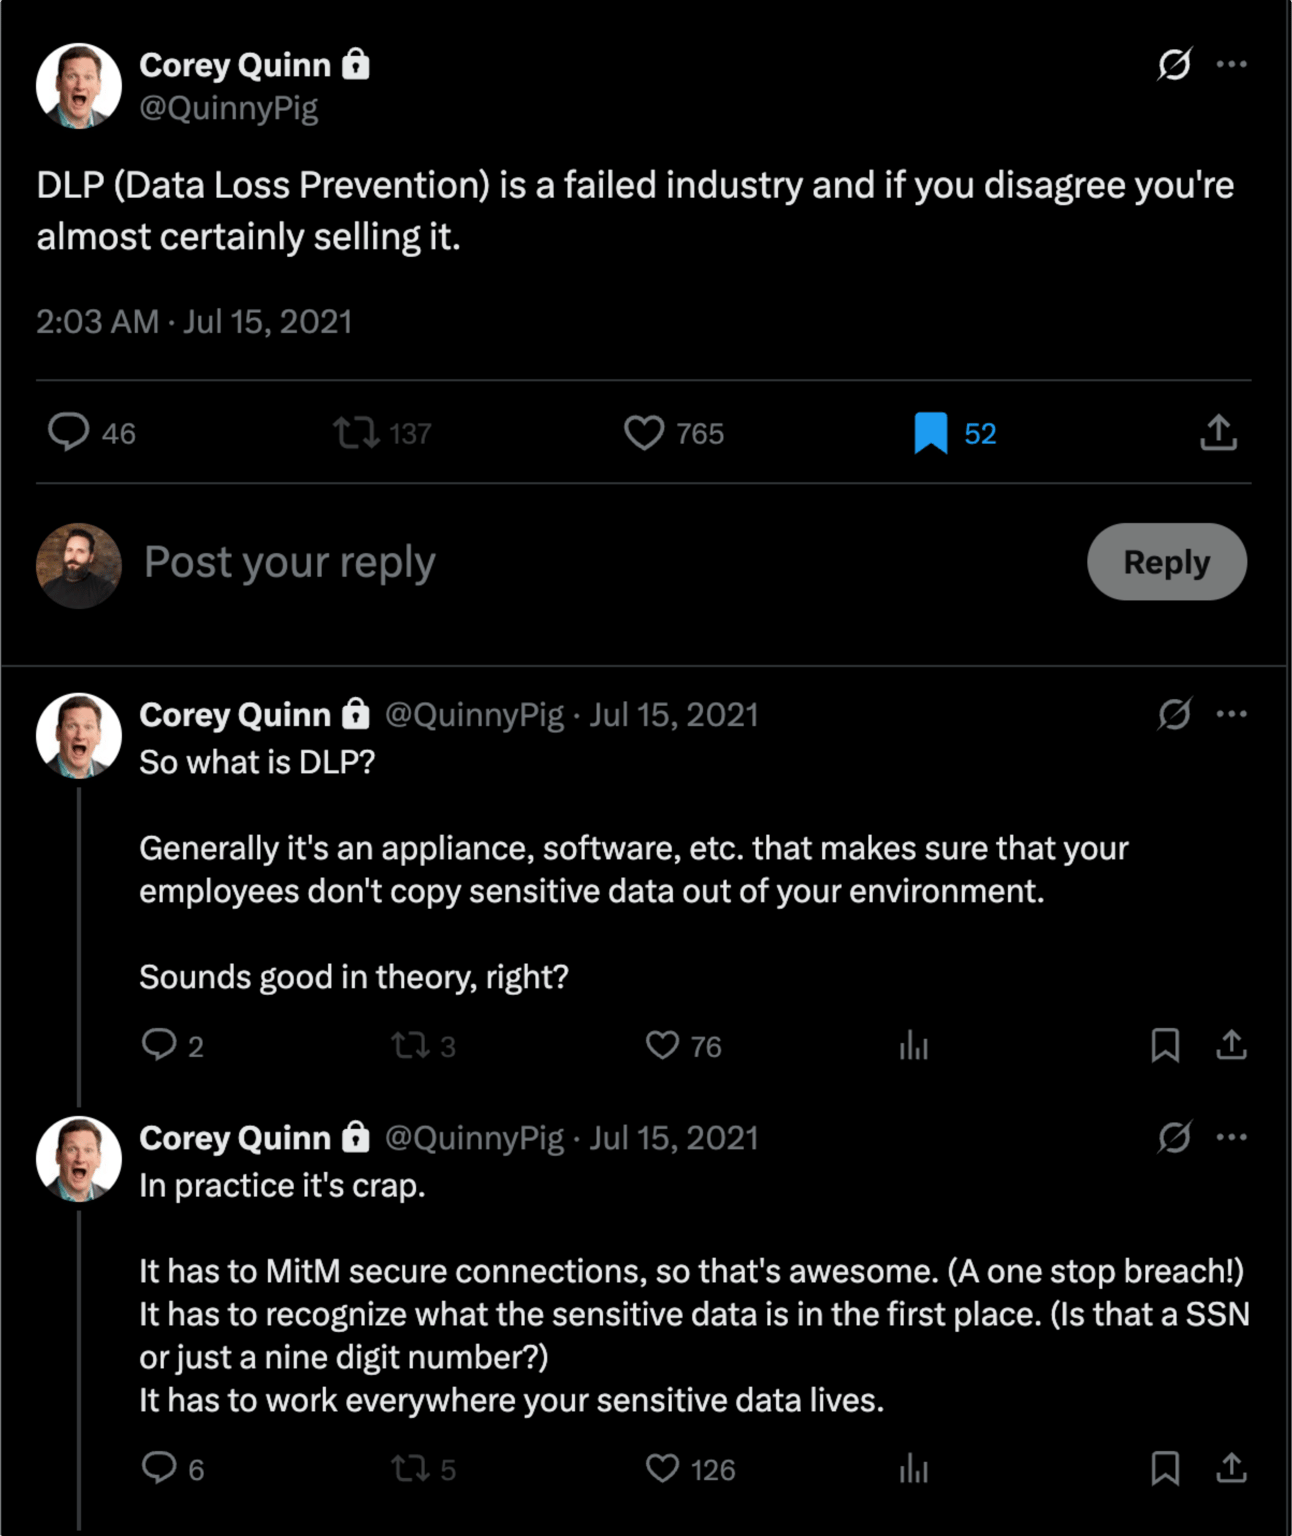Image resolution: width=1292 pixels, height=1536 pixels.
Task: Open Corey Quinn's profile picture on main tweet
Action: click(x=79, y=86)
